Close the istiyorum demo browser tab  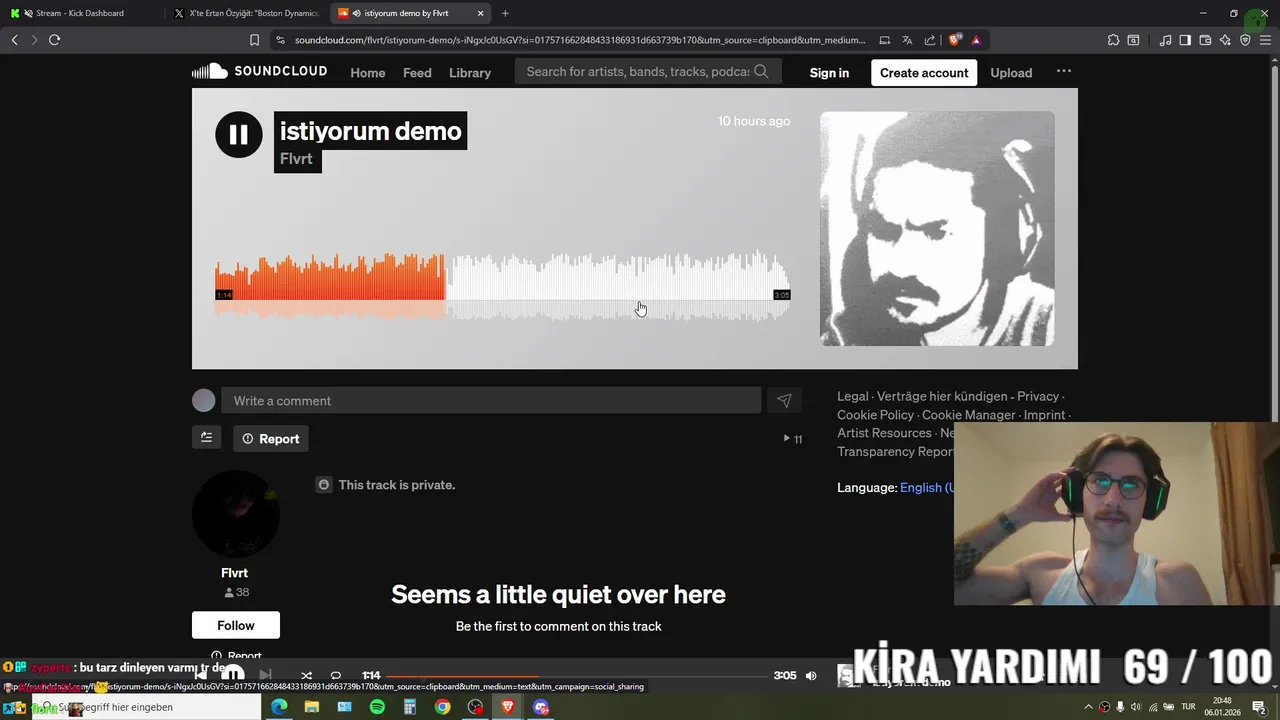481,13
